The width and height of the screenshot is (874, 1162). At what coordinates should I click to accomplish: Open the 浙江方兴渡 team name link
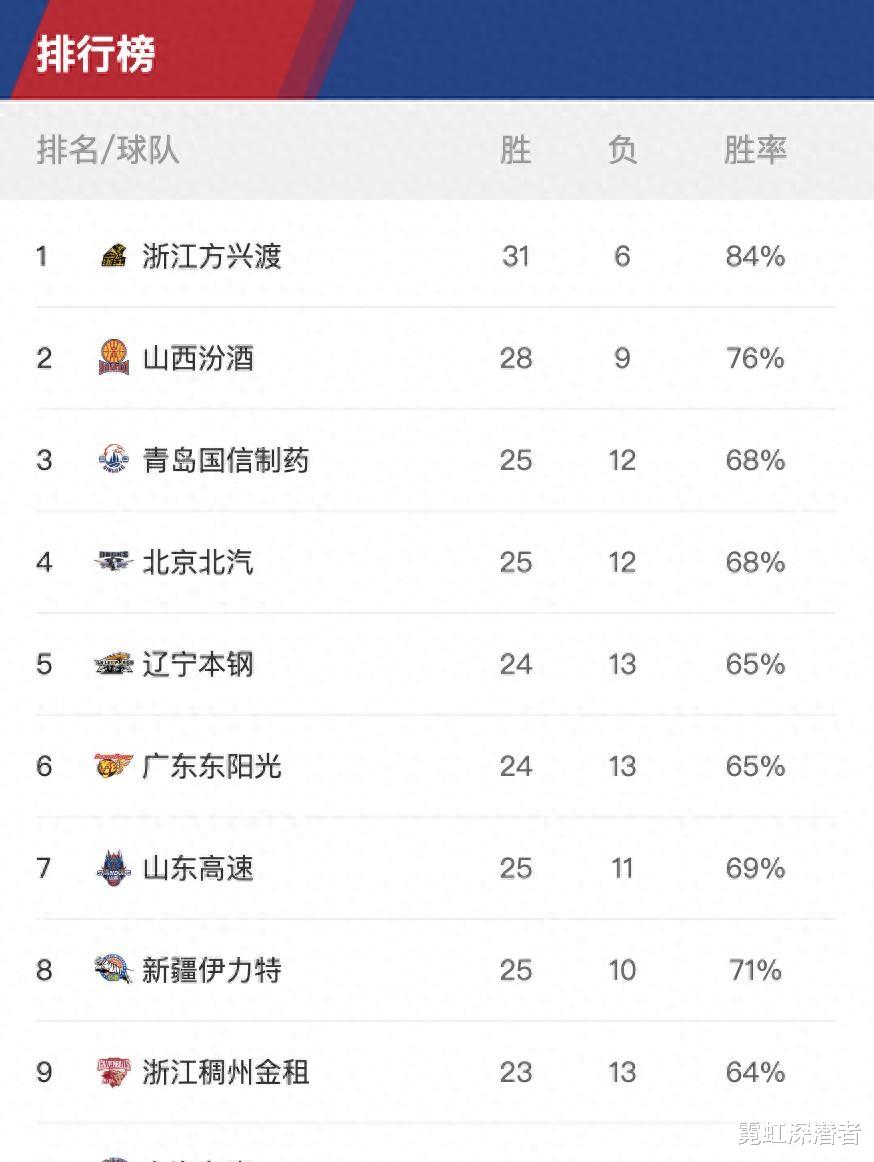(x=212, y=256)
